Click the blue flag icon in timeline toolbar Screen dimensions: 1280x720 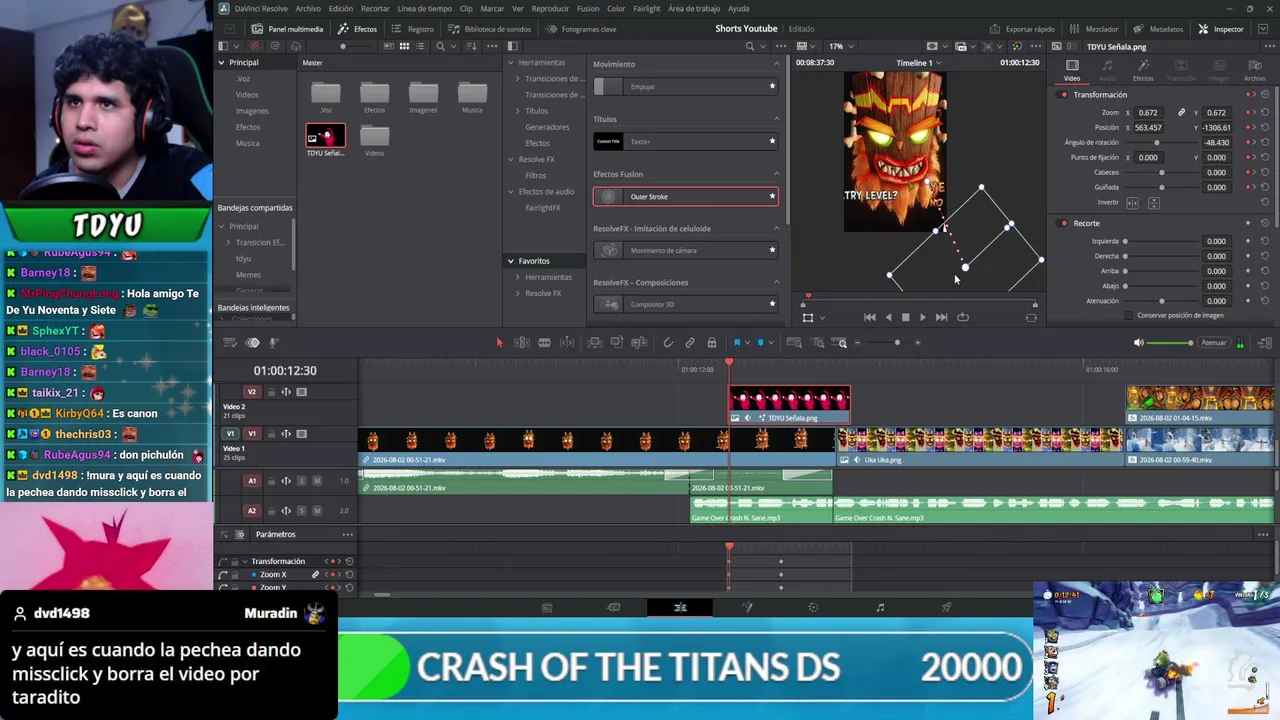coord(738,343)
